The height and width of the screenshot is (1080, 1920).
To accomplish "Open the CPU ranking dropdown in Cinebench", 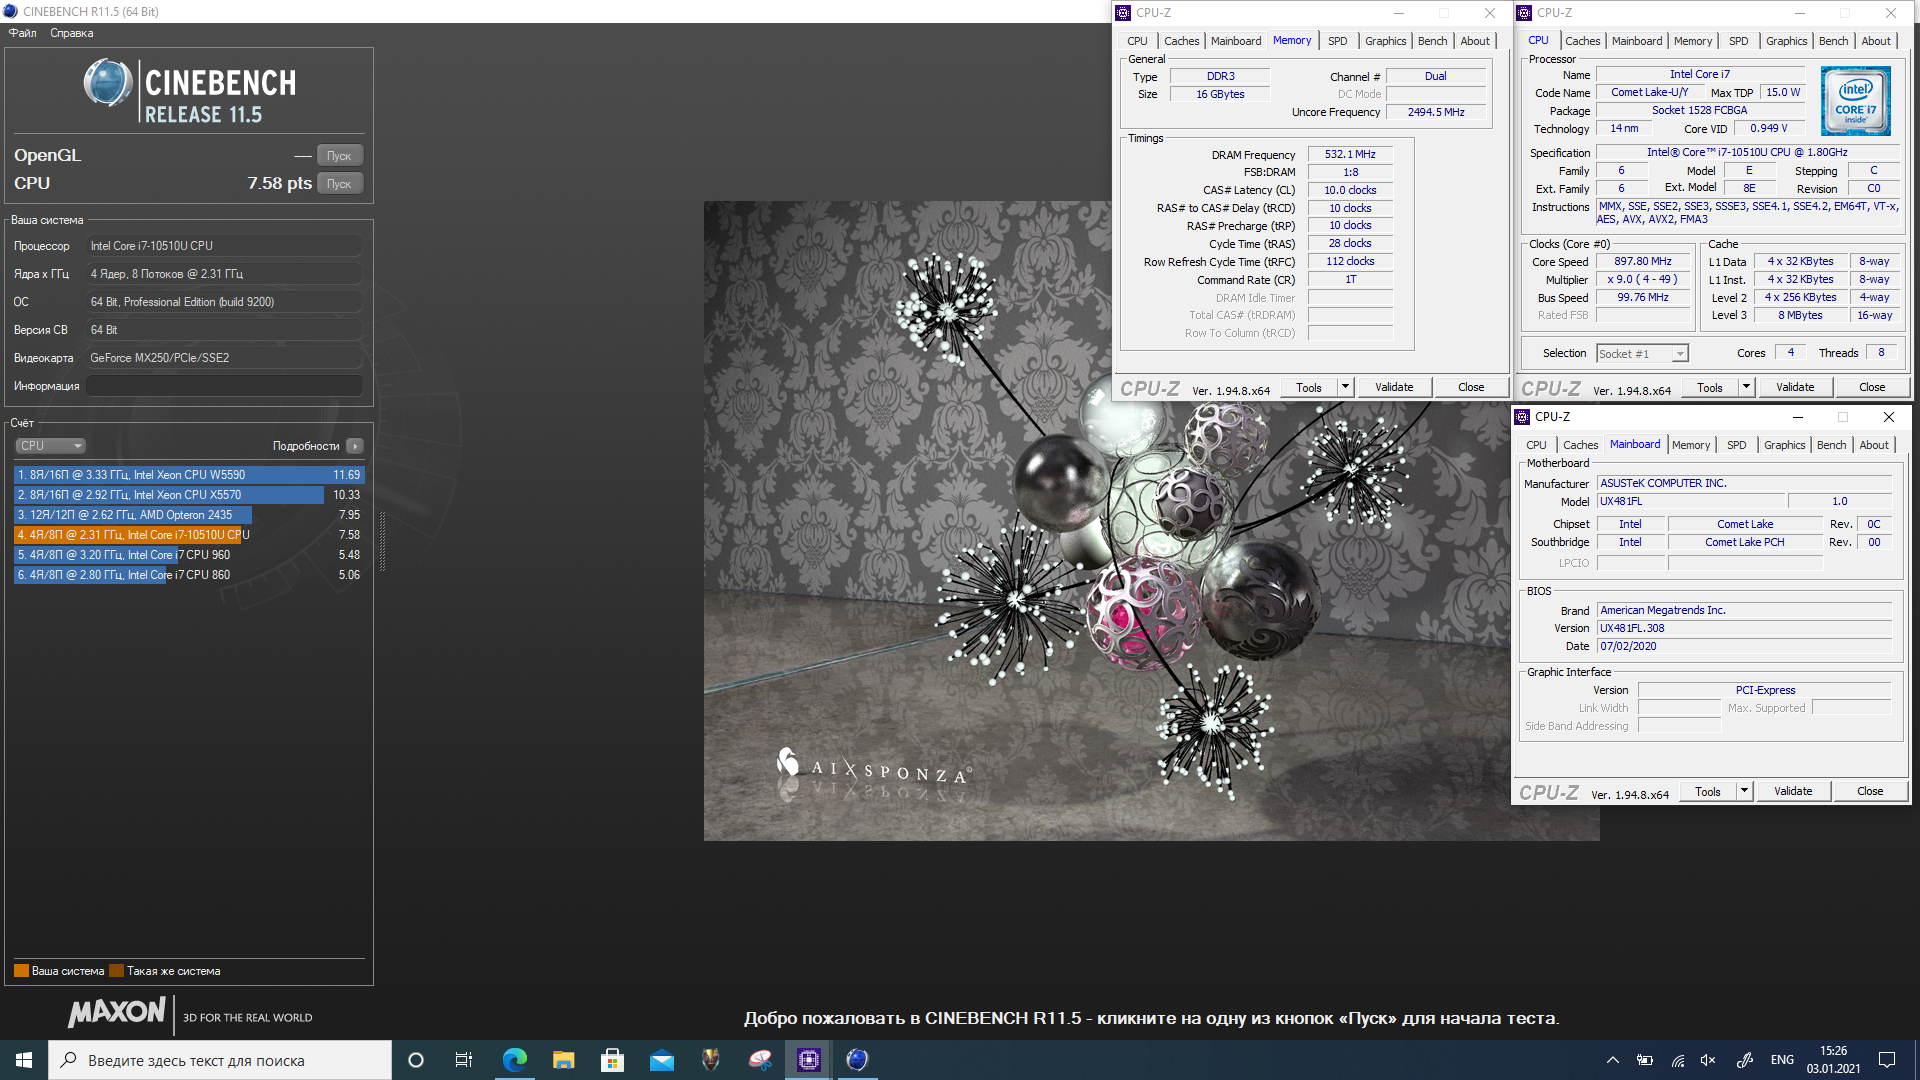I will pos(50,446).
